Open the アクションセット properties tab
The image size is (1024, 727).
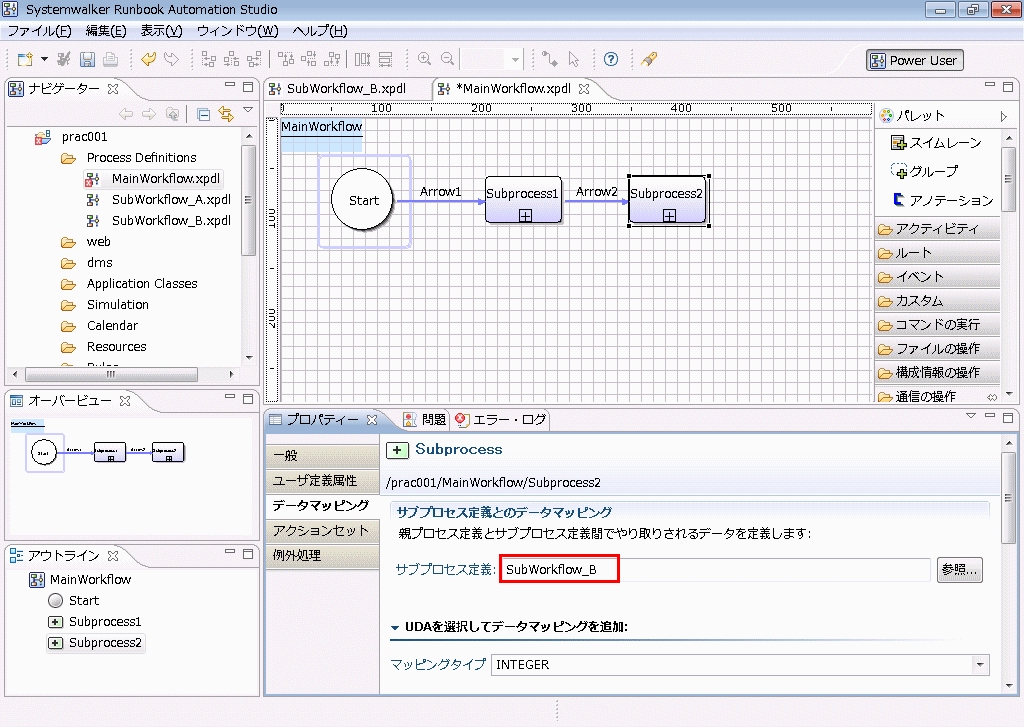point(320,530)
